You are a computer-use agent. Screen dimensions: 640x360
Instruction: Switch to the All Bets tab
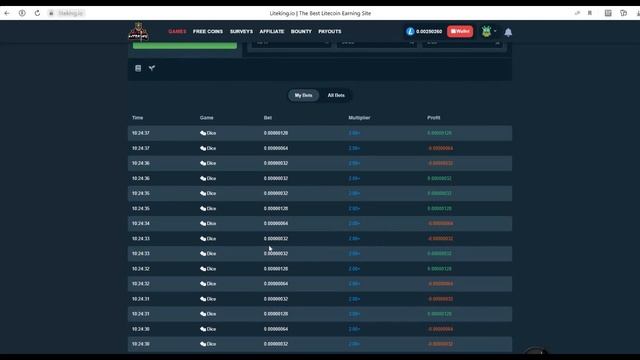click(x=336, y=95)
